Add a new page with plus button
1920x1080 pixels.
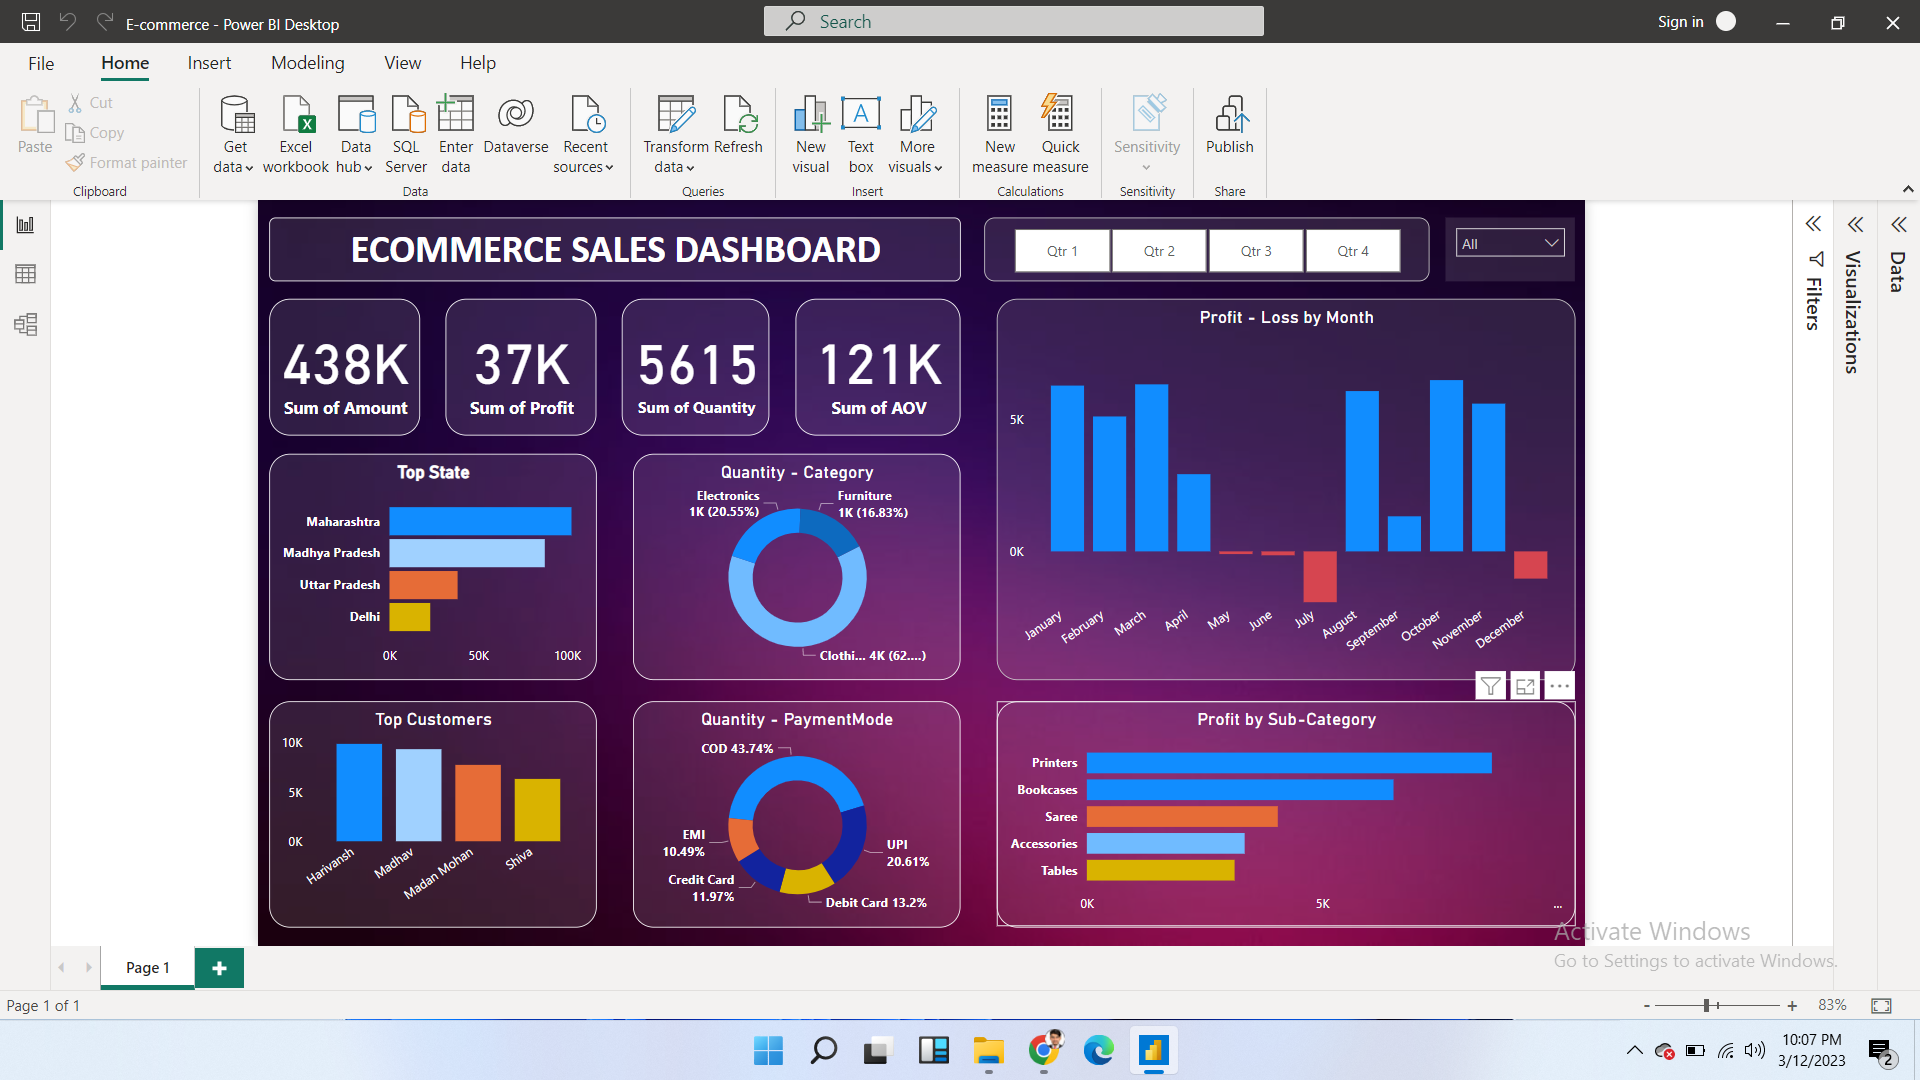[219, 967]
